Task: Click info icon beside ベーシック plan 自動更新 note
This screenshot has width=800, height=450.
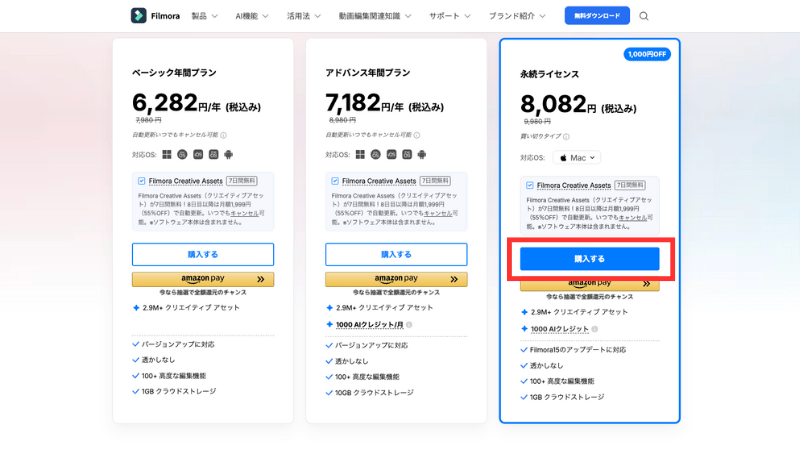Action: [223, 135]
